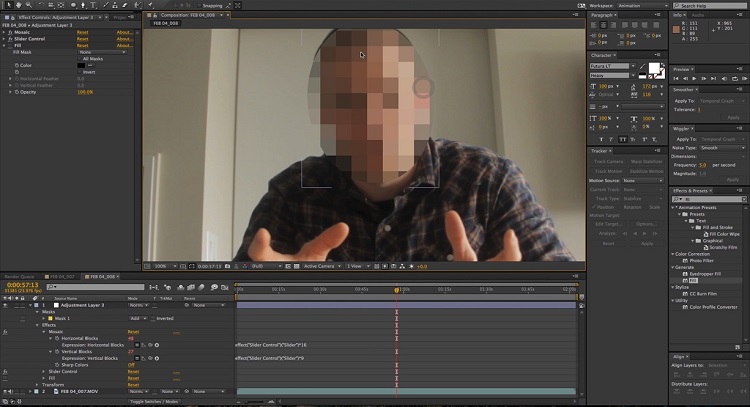Toggle Opacity stopwatch in Fill effect
Viewport: 750px width, 407px height.
16,92
